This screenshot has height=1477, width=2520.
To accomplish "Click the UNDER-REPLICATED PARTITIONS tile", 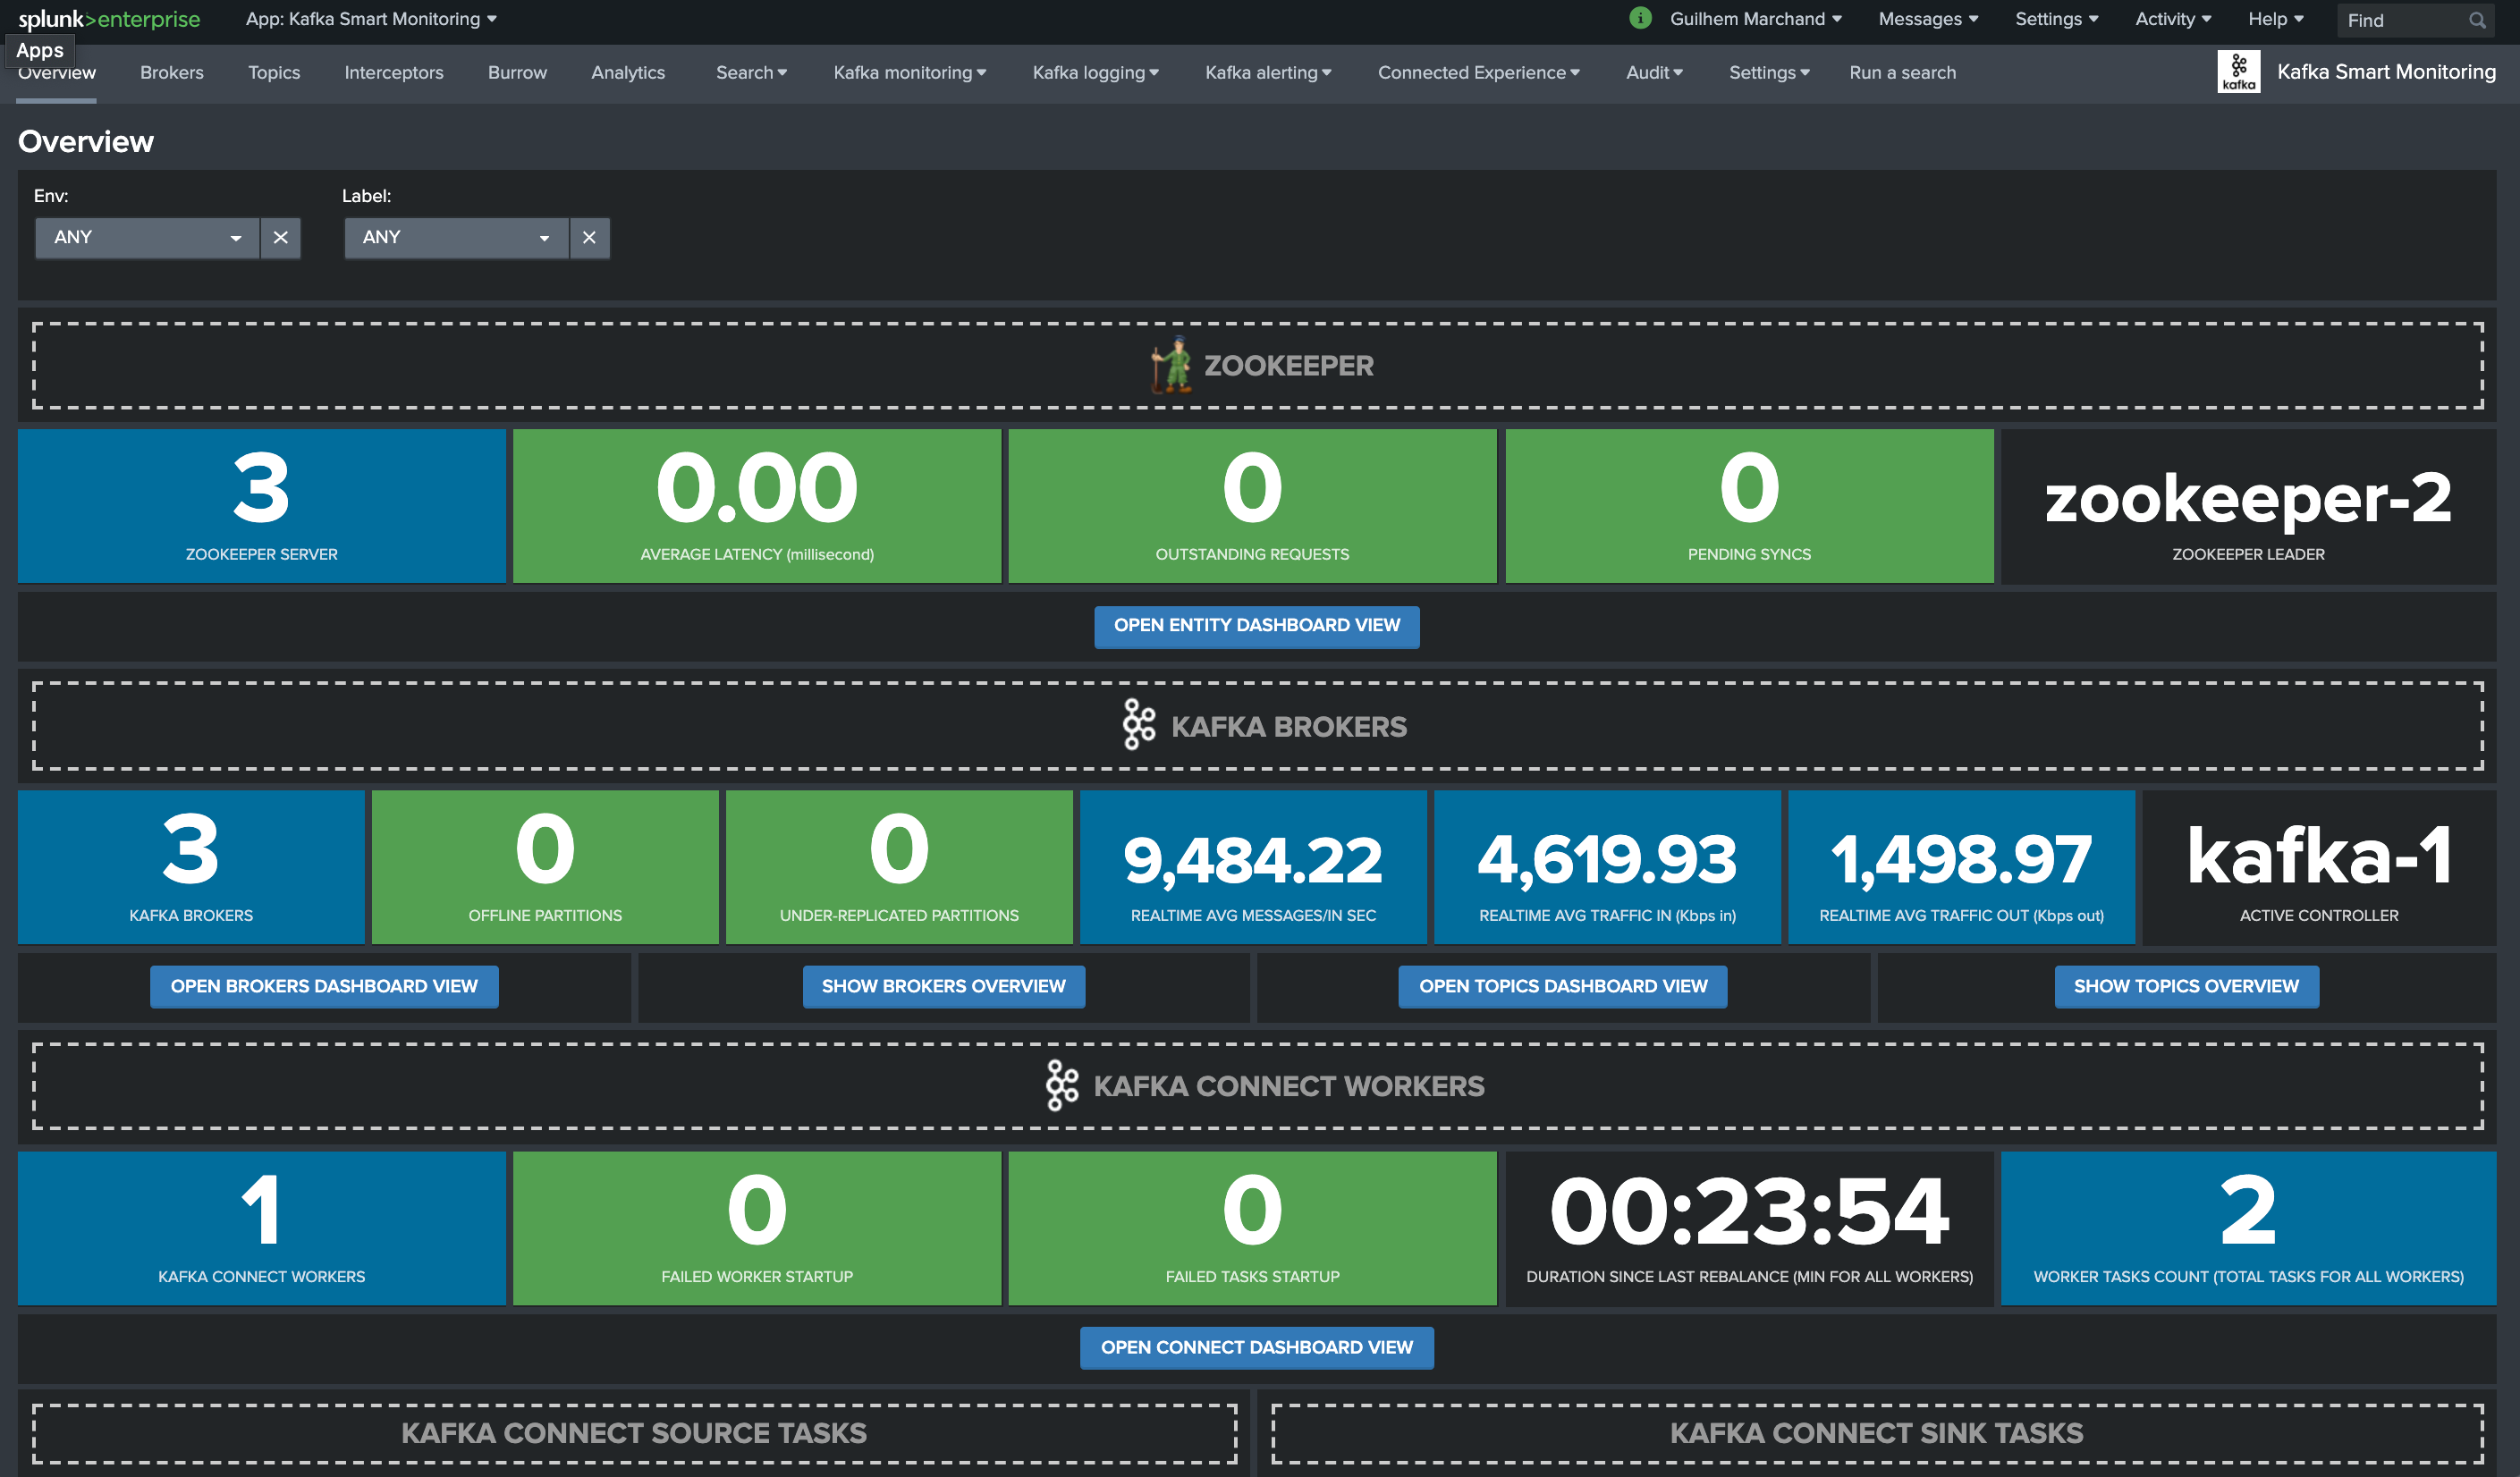I will (x=899, y=867).
